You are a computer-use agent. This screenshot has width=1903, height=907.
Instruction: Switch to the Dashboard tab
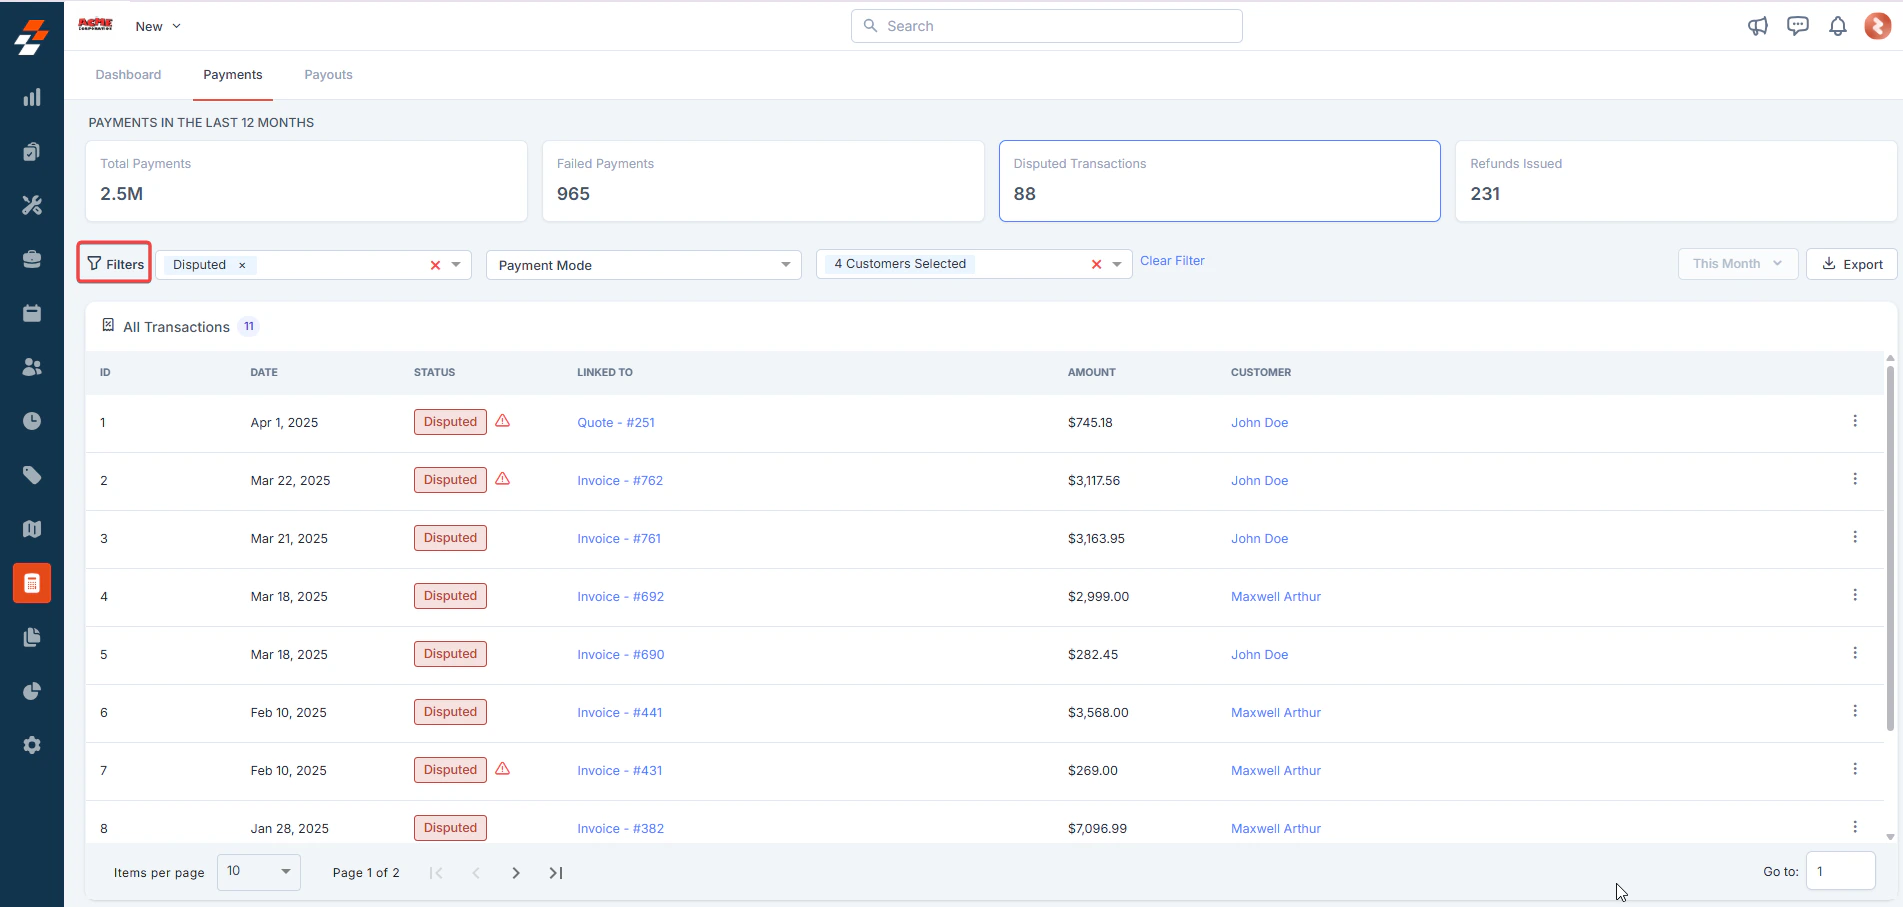click(x=128, y=75)
